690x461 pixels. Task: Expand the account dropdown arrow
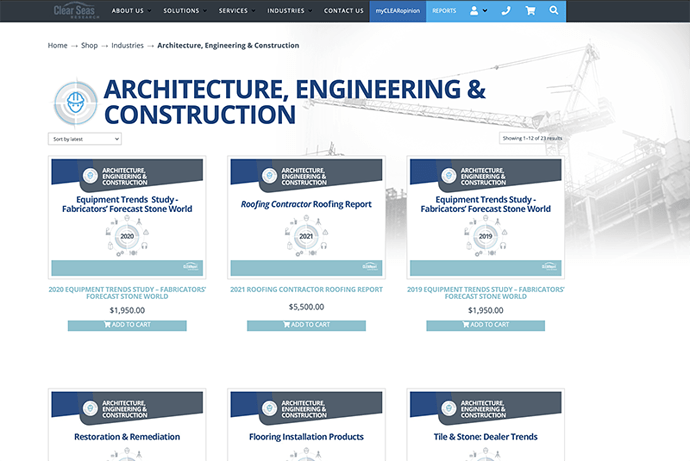pos(485,11)
